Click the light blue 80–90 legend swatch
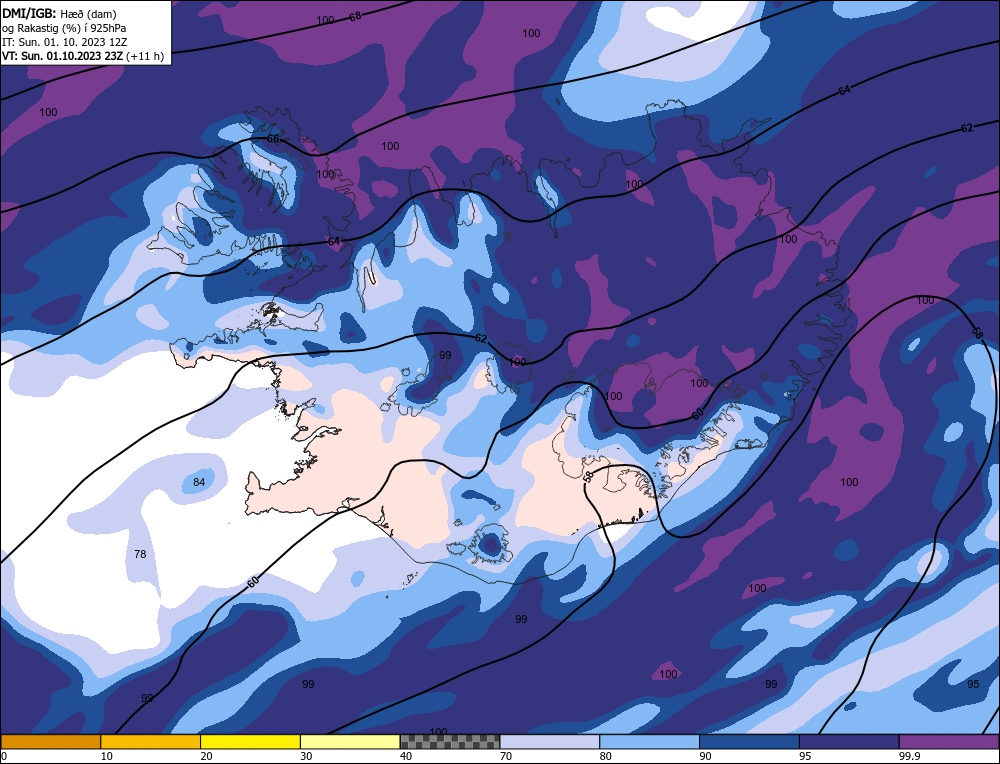The height and width of the screenshot is (764, 1000). pyautogui.click(x=649, y=741)
